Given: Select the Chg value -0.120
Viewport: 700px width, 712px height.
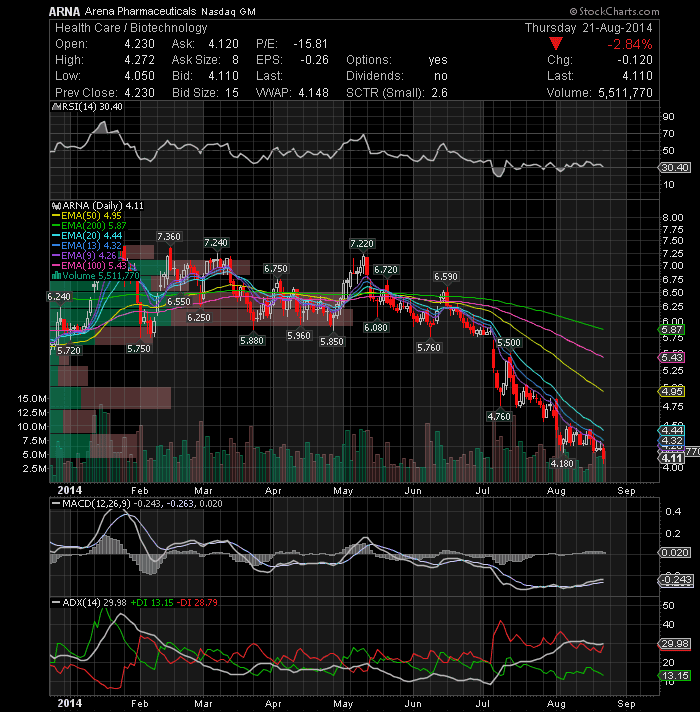Looking at the screenshot, I should click(x=635, y=60).
